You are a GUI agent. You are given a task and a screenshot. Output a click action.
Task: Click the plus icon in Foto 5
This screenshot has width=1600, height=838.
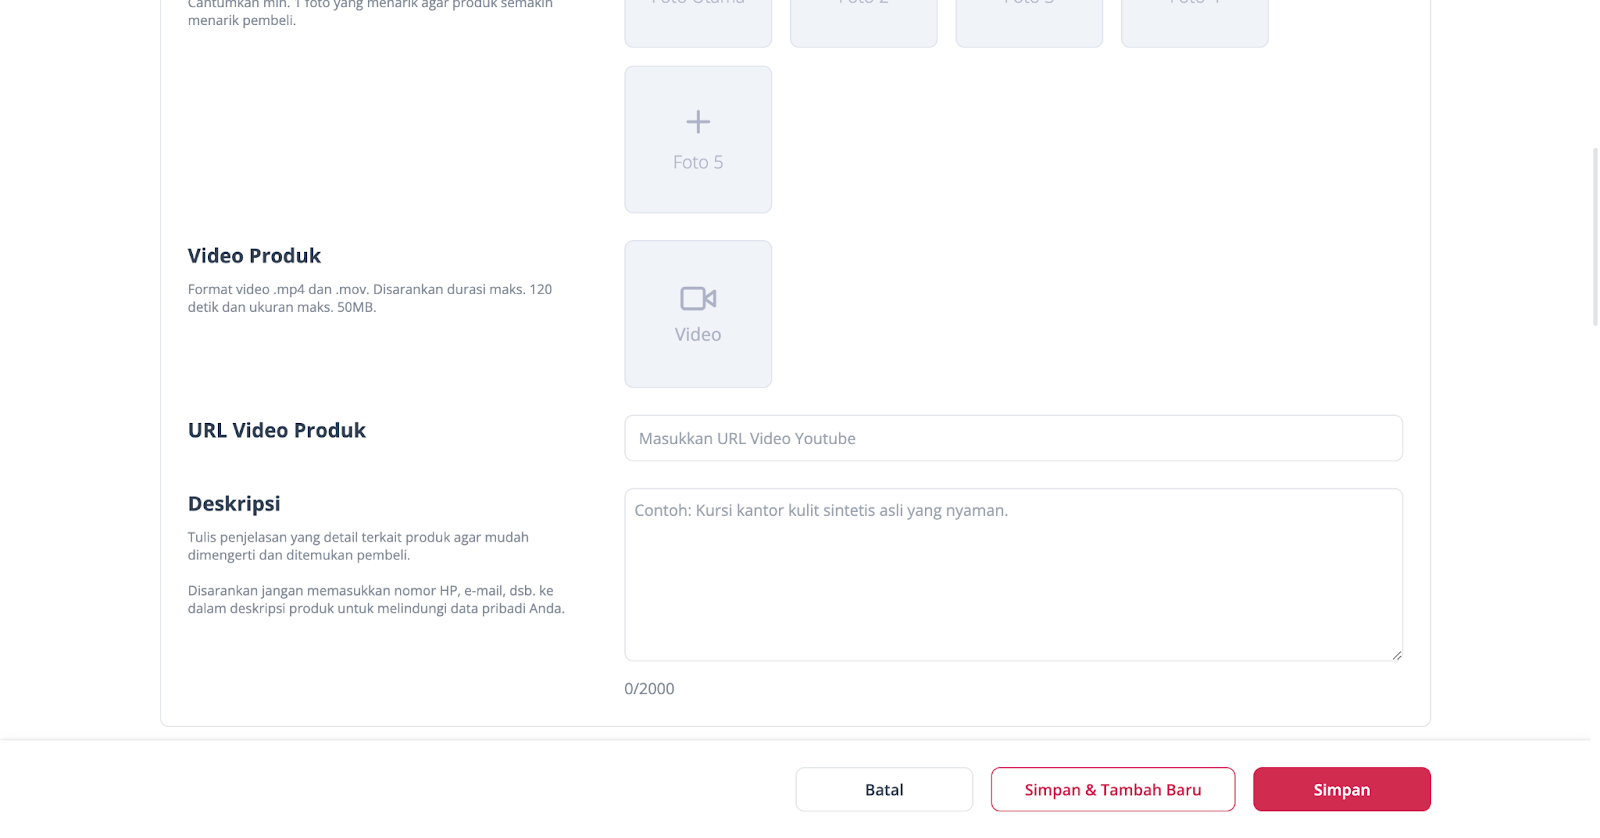click(x=698, y=122)
